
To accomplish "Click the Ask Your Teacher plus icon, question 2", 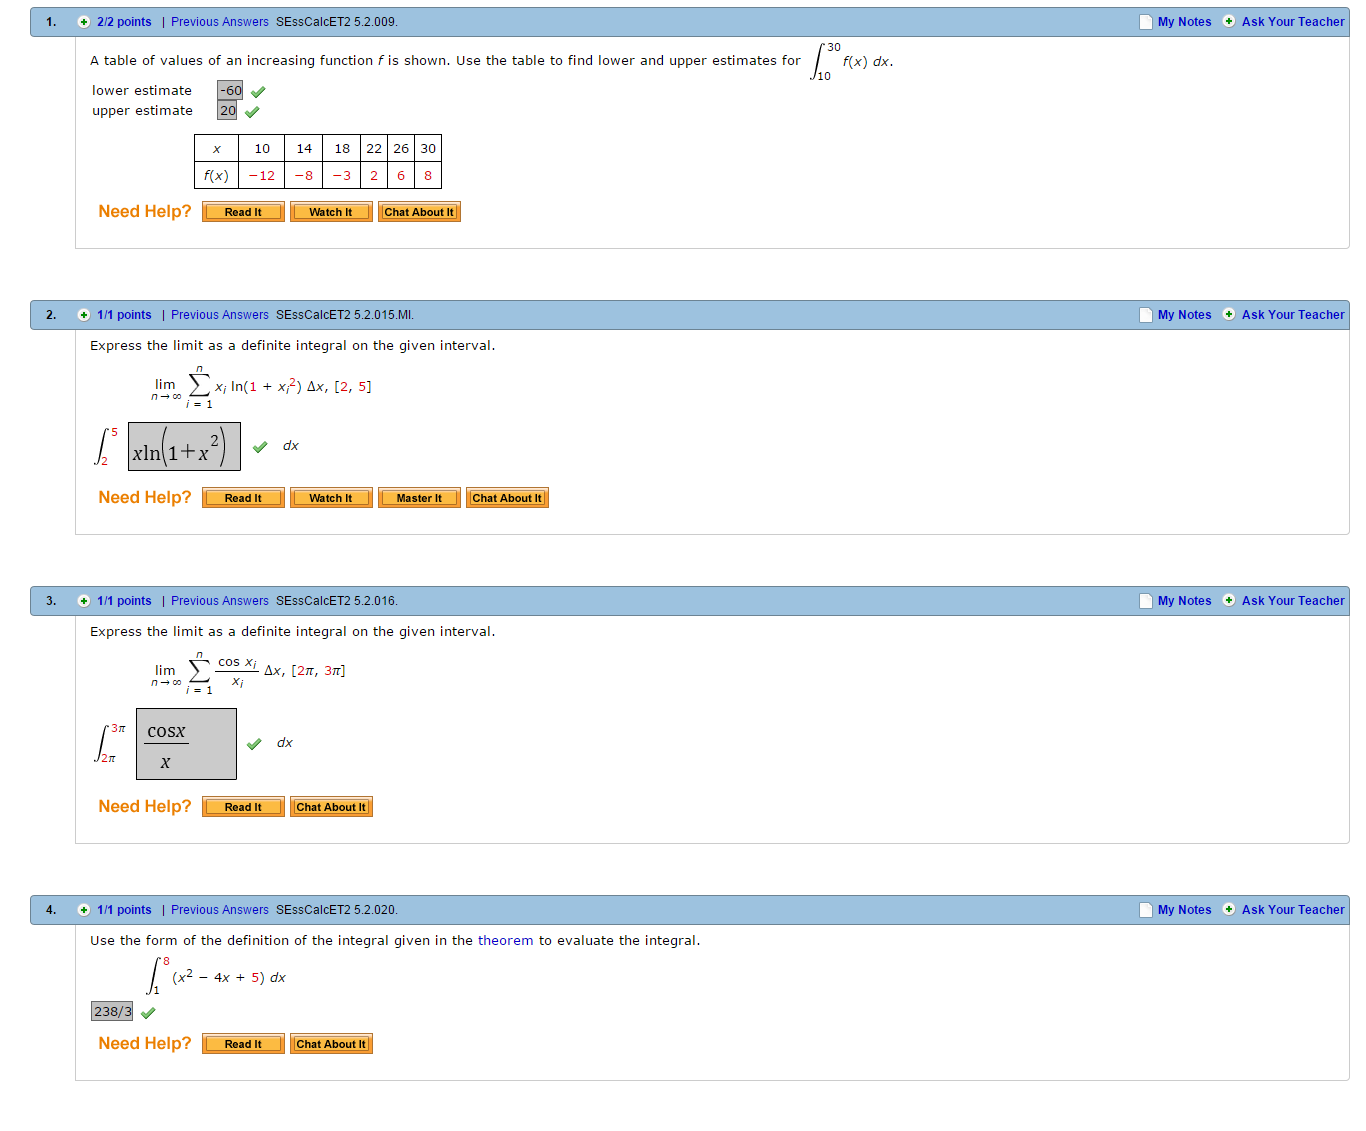I will click(x=1229, y=315).
